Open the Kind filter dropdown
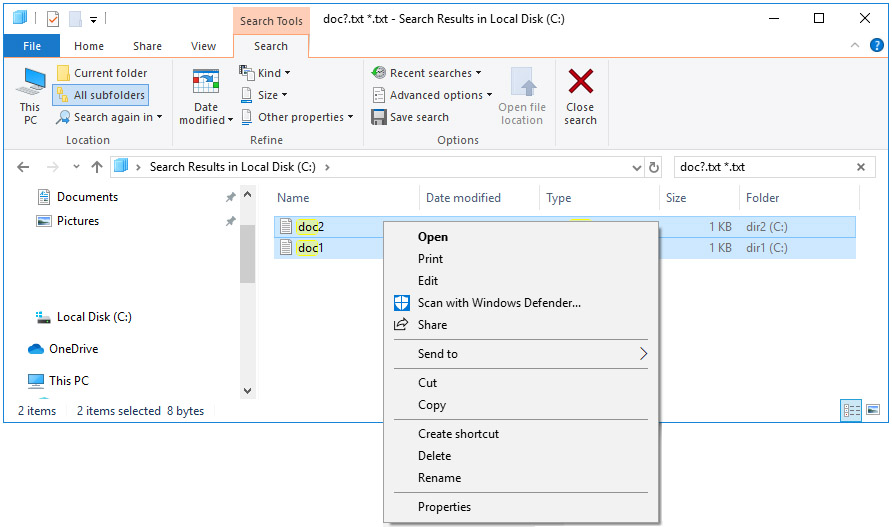The image size is (892, 527). pos(265,73)
